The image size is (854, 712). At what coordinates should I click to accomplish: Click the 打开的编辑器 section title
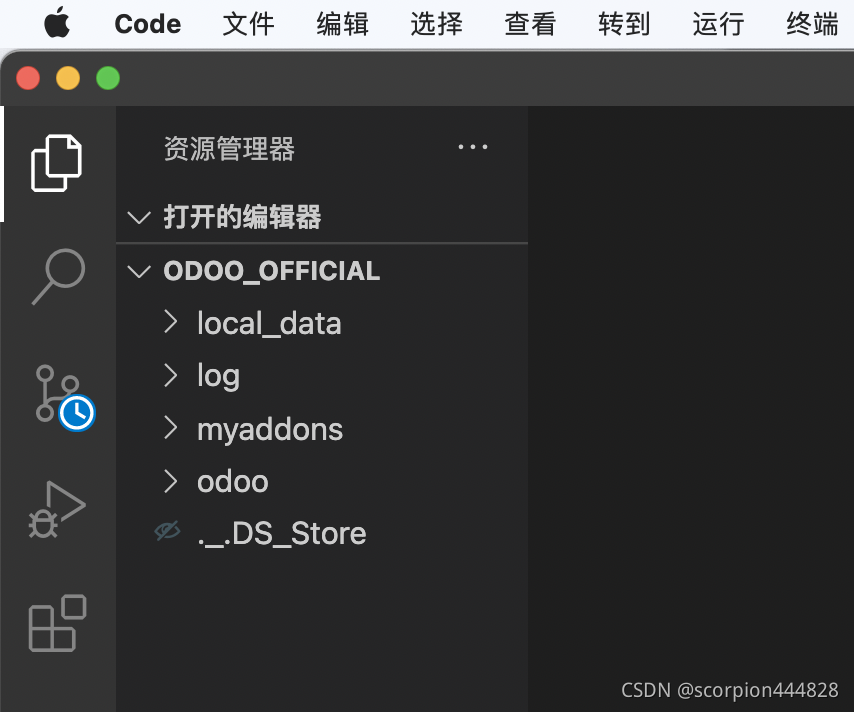(242, 217)
